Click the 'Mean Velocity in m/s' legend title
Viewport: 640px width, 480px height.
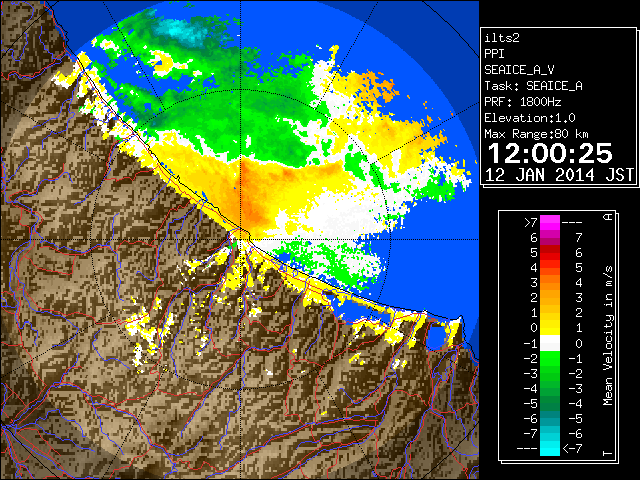coord(608,335)
